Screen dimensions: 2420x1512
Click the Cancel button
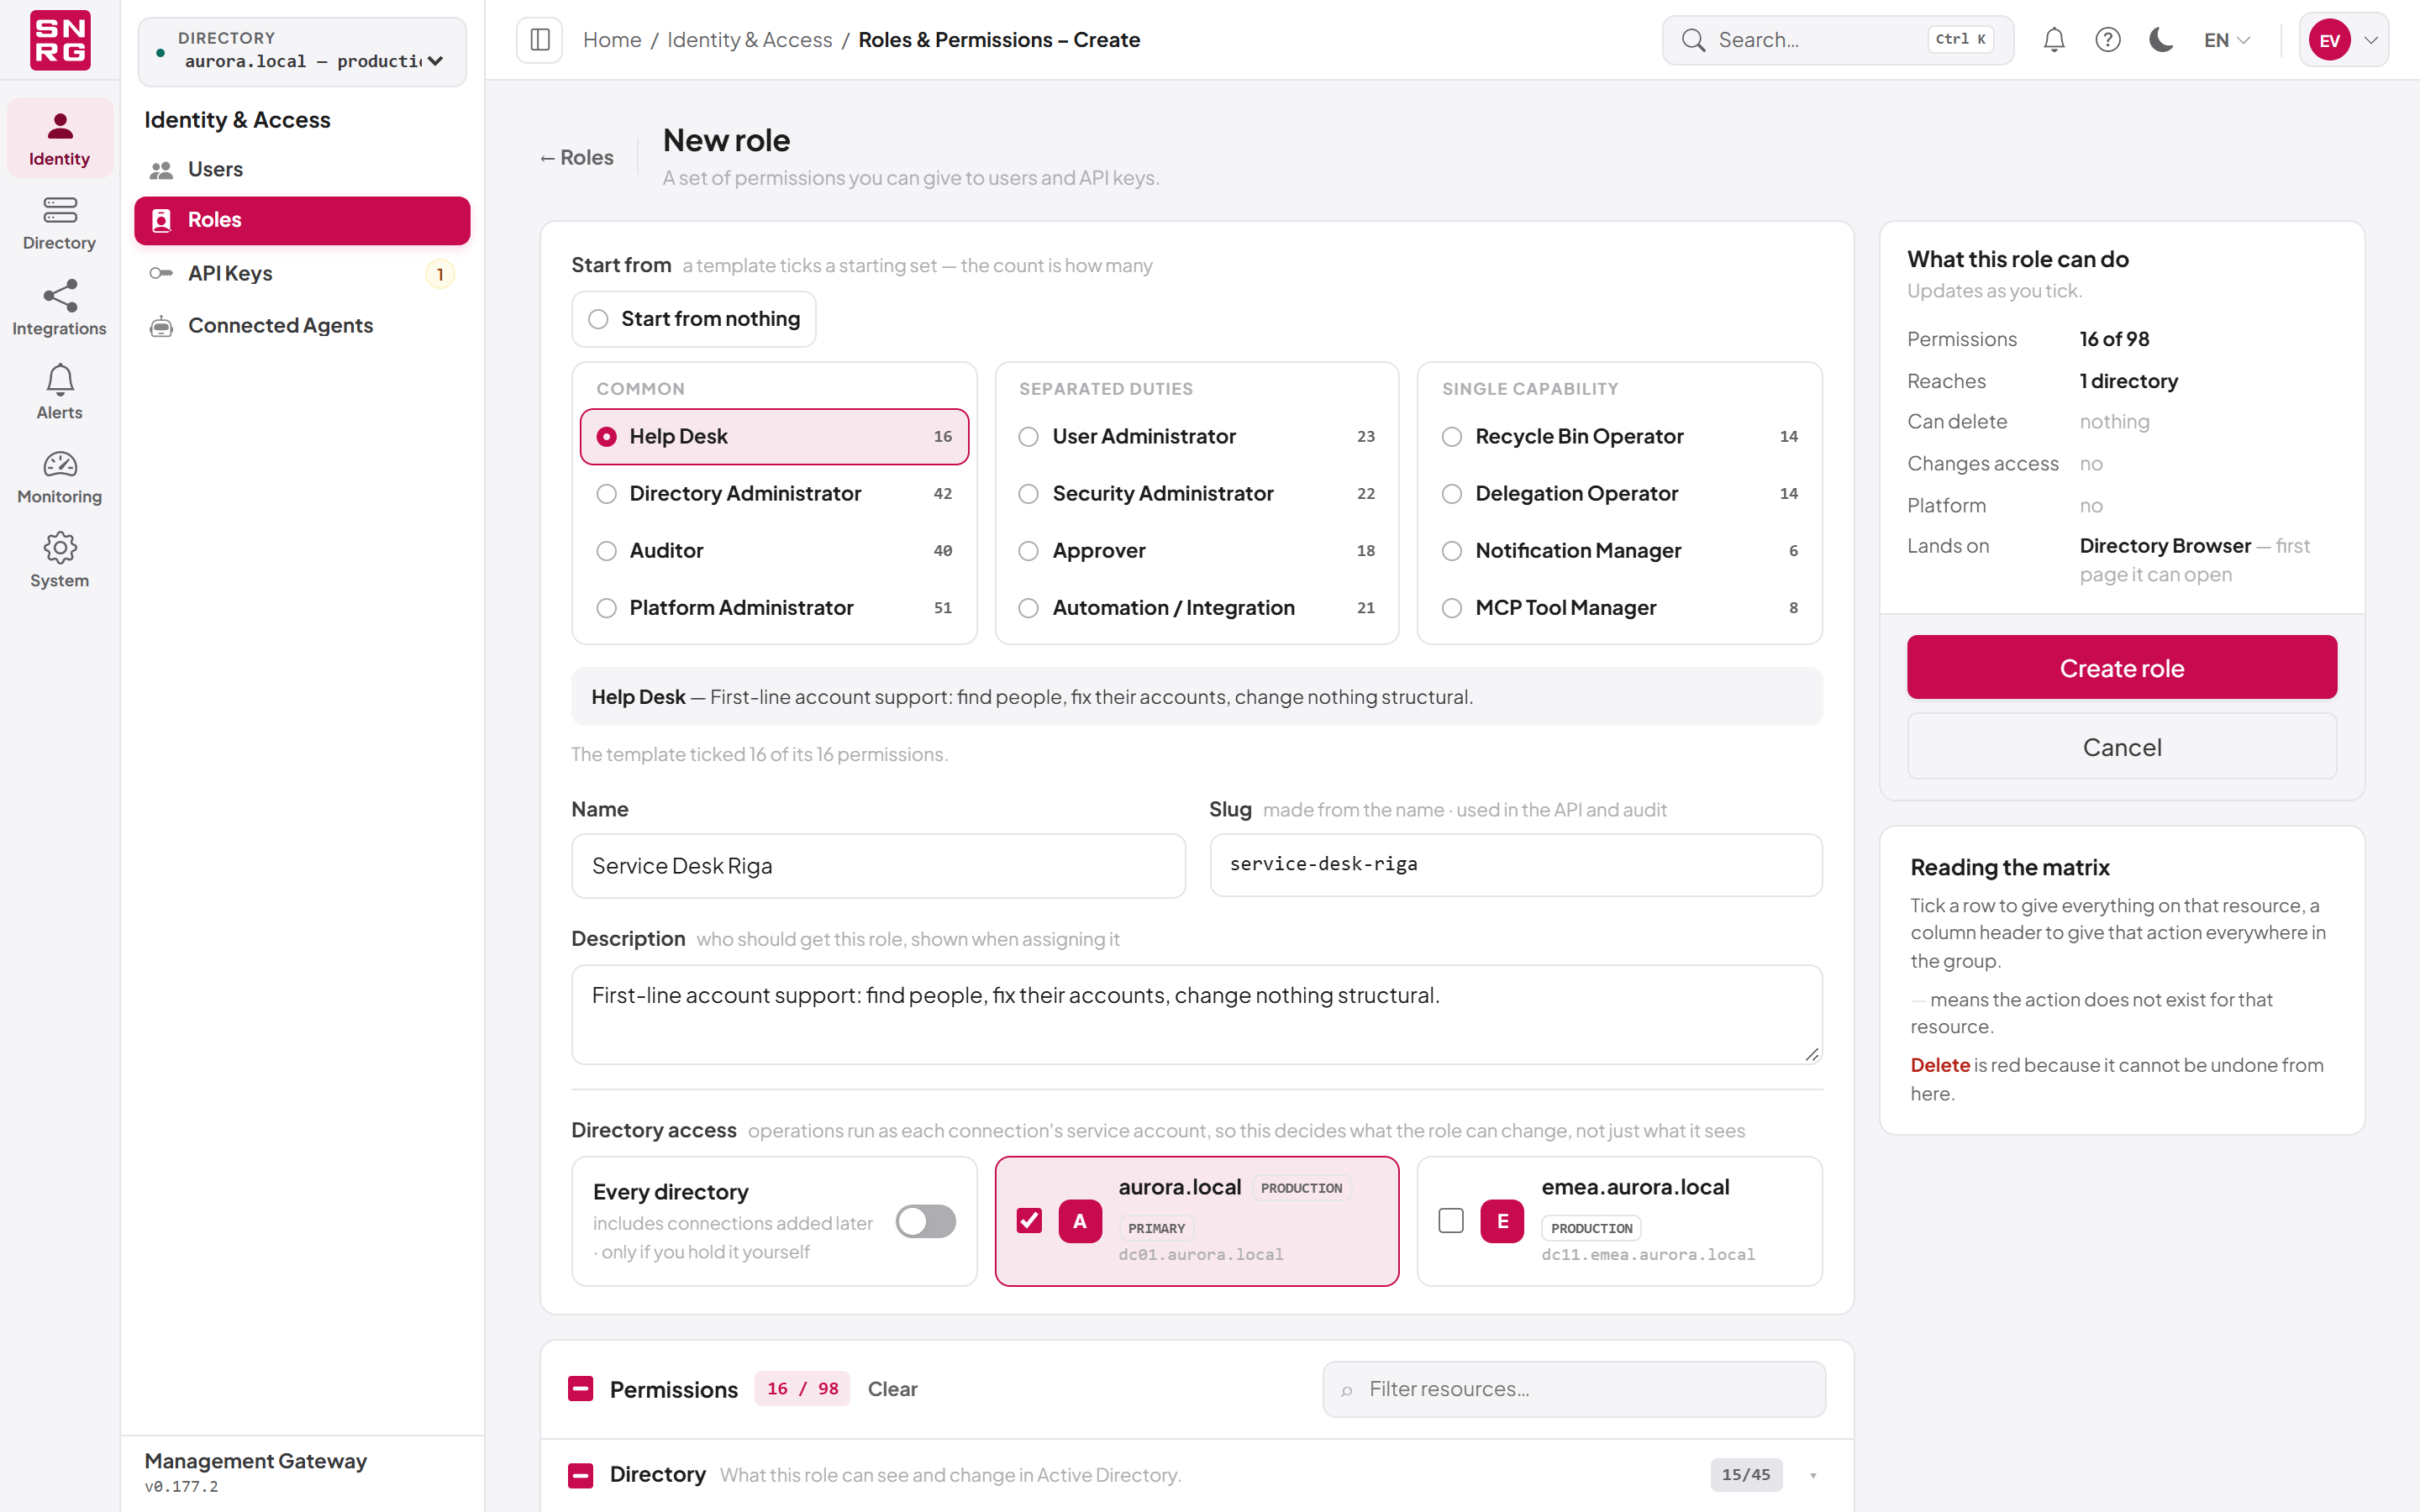[2121, 746]
